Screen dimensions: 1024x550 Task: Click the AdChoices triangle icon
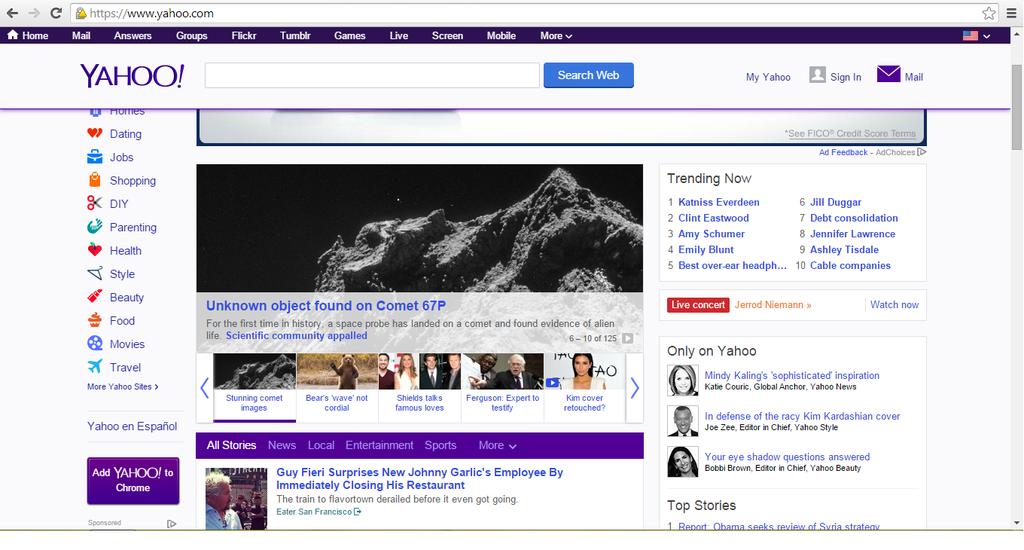(921, 152)
